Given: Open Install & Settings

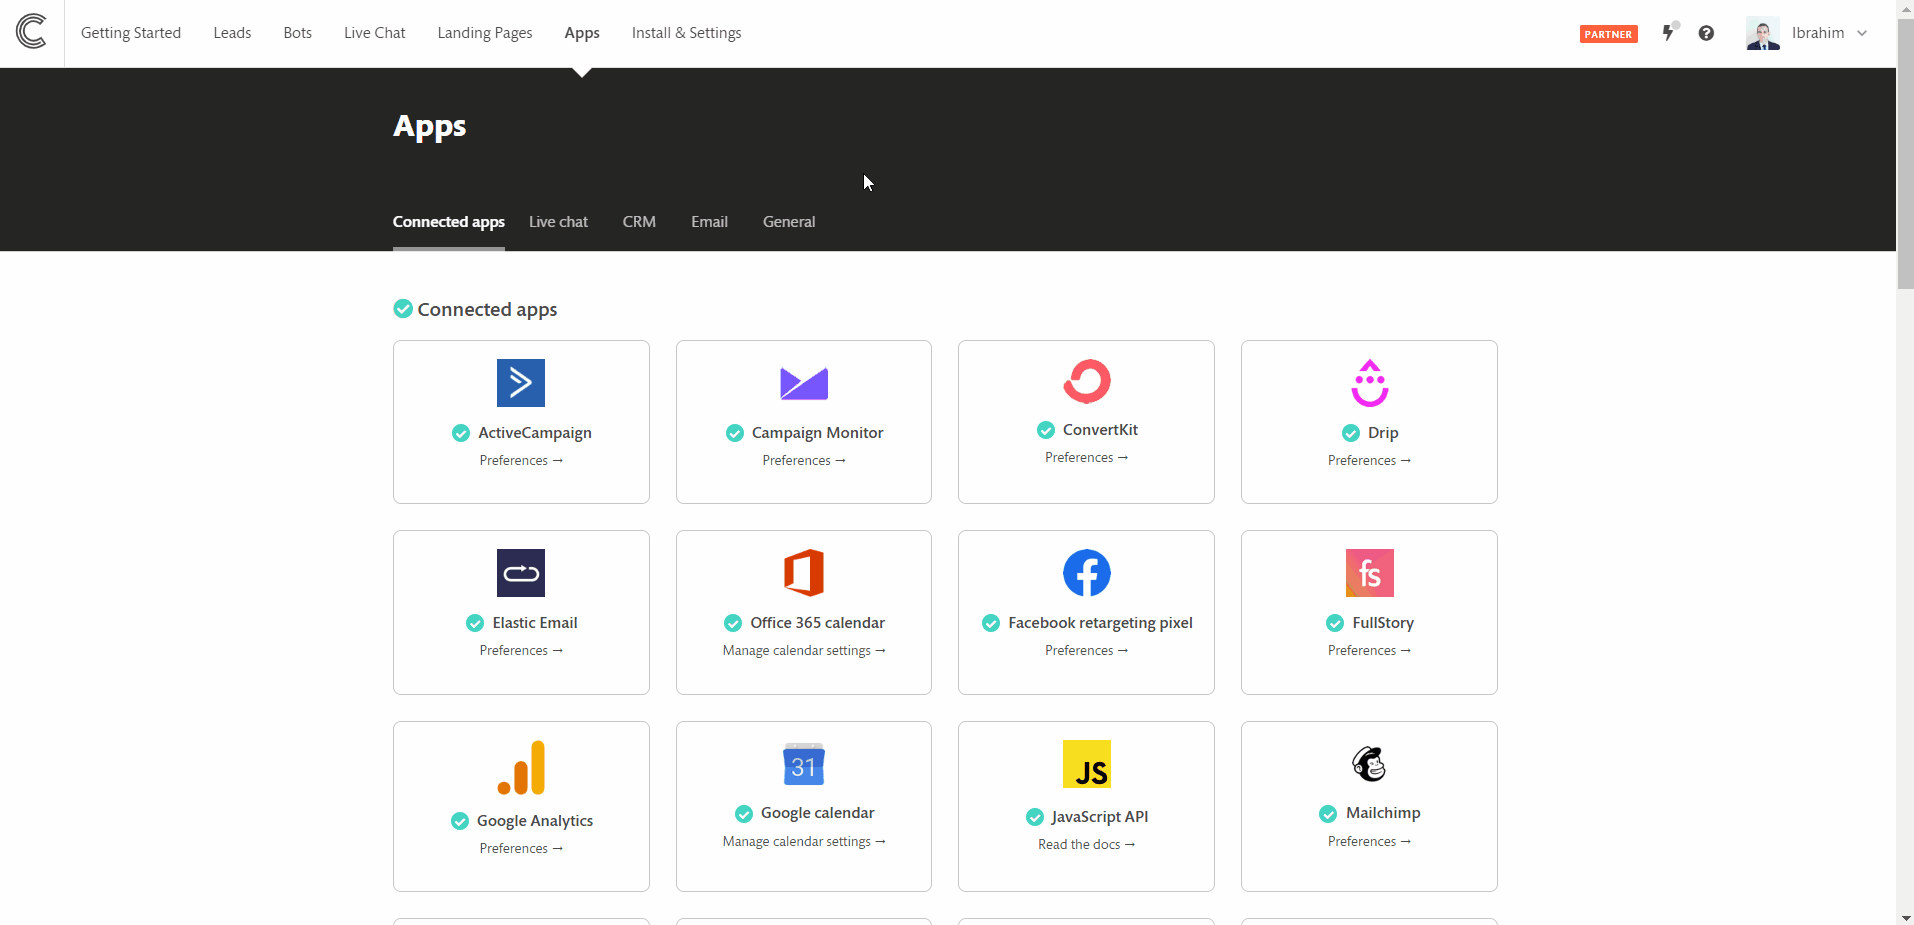Looking at the screenshot, I should (687, 33).
